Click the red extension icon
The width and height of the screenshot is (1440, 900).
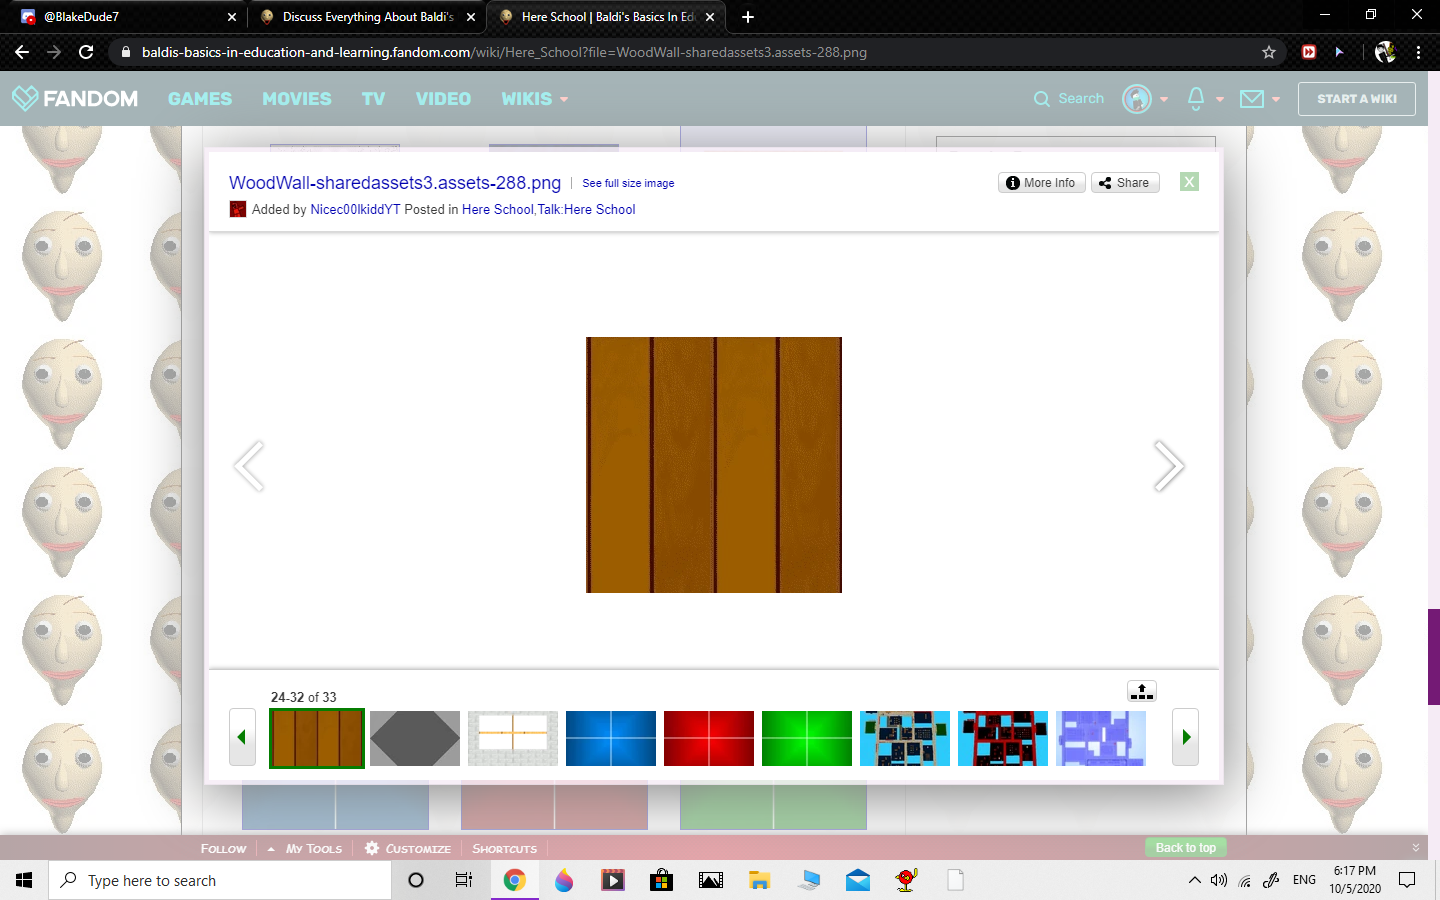click(x=1309, y=52)
